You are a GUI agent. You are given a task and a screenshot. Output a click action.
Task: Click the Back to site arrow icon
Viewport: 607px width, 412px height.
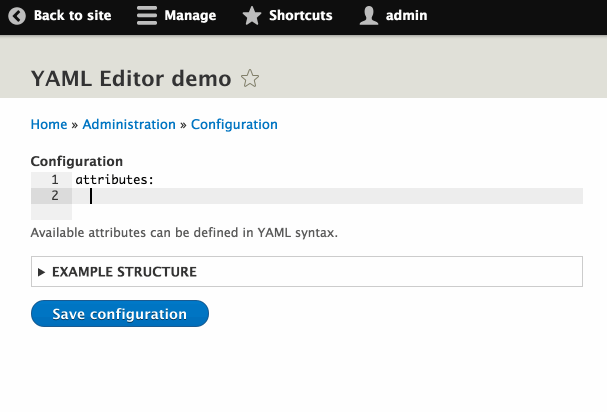coord(17,16)
